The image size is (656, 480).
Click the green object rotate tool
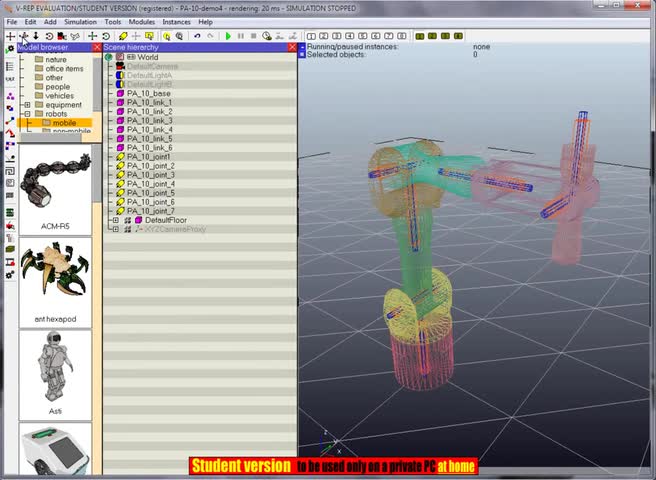(106, 36)
